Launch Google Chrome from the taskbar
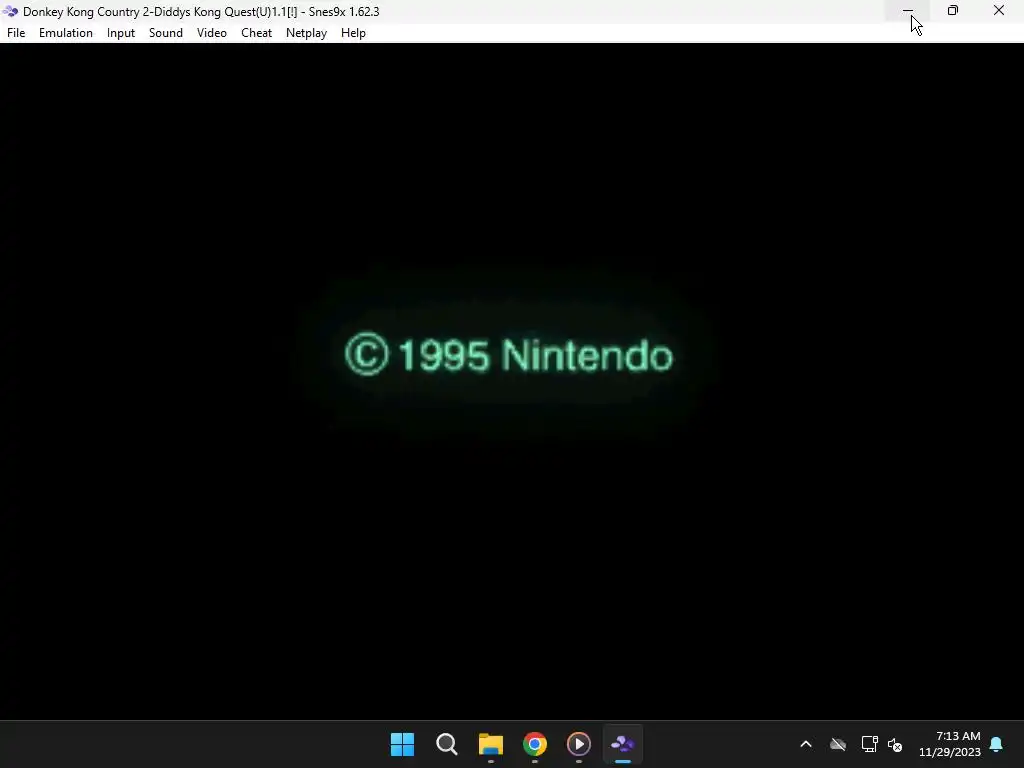The height and width of the screenshot is (768, 1024). click(535, 744)
